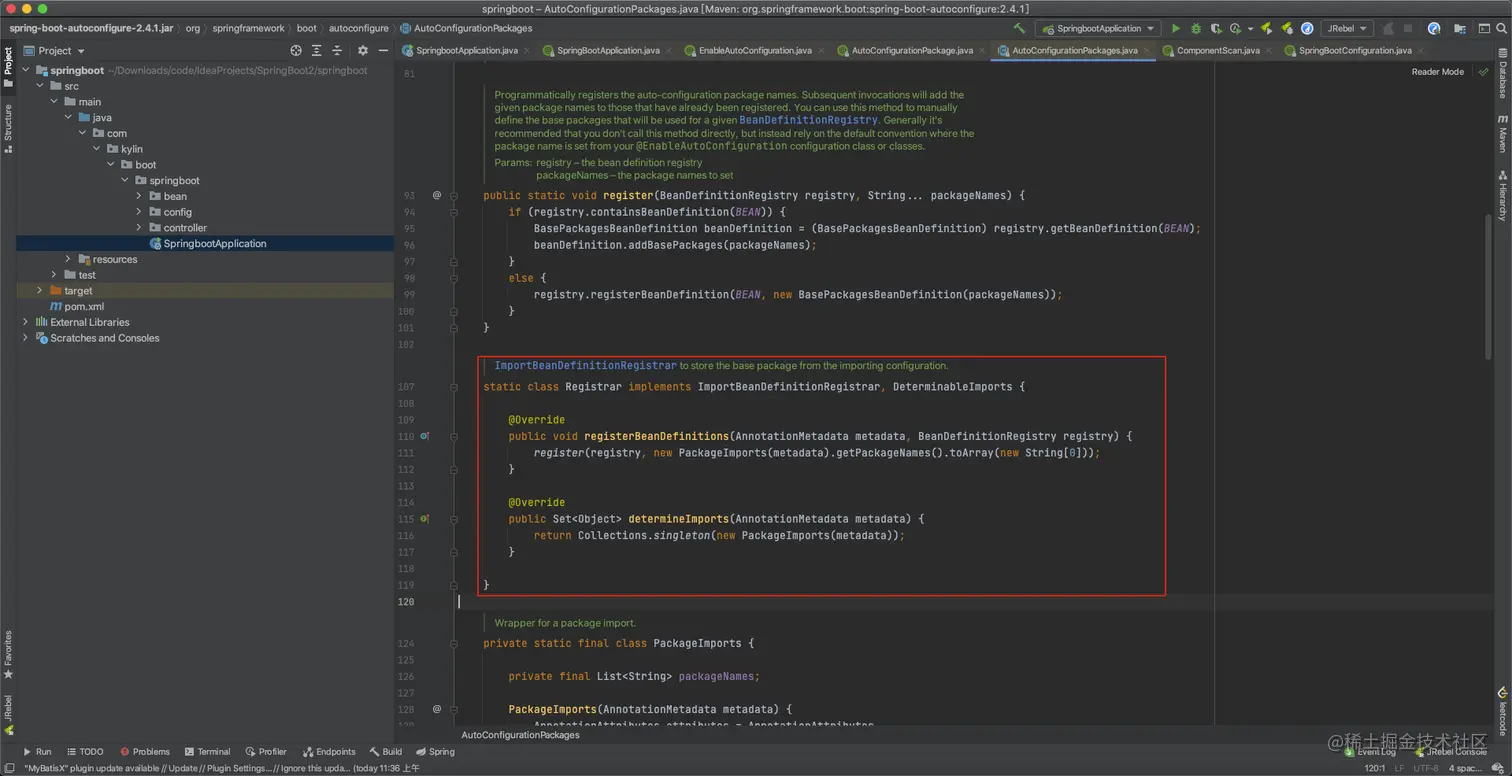
Task: Click the implemented method gutter icon at line 110
Action: tap(425, 436)
